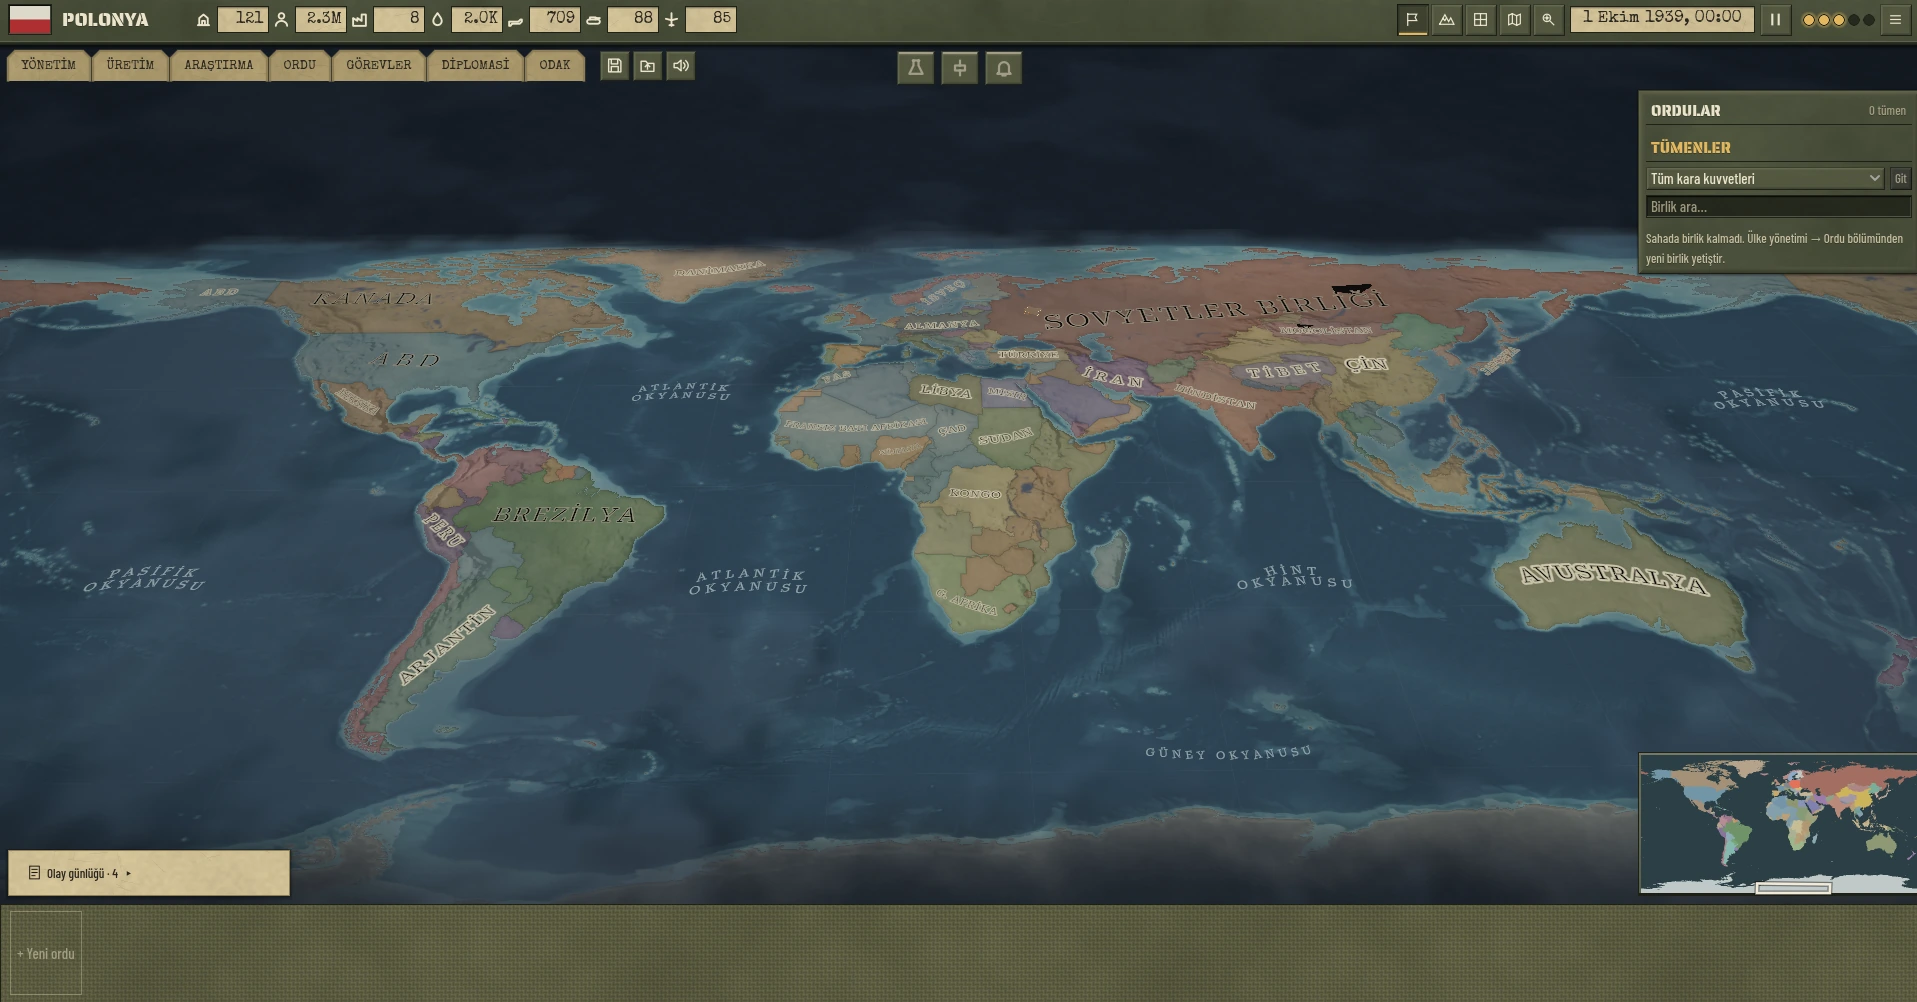Click the manpower person icon beside 2.3M
This screenshot has height=1002, width=1917.
click(281, 20)
